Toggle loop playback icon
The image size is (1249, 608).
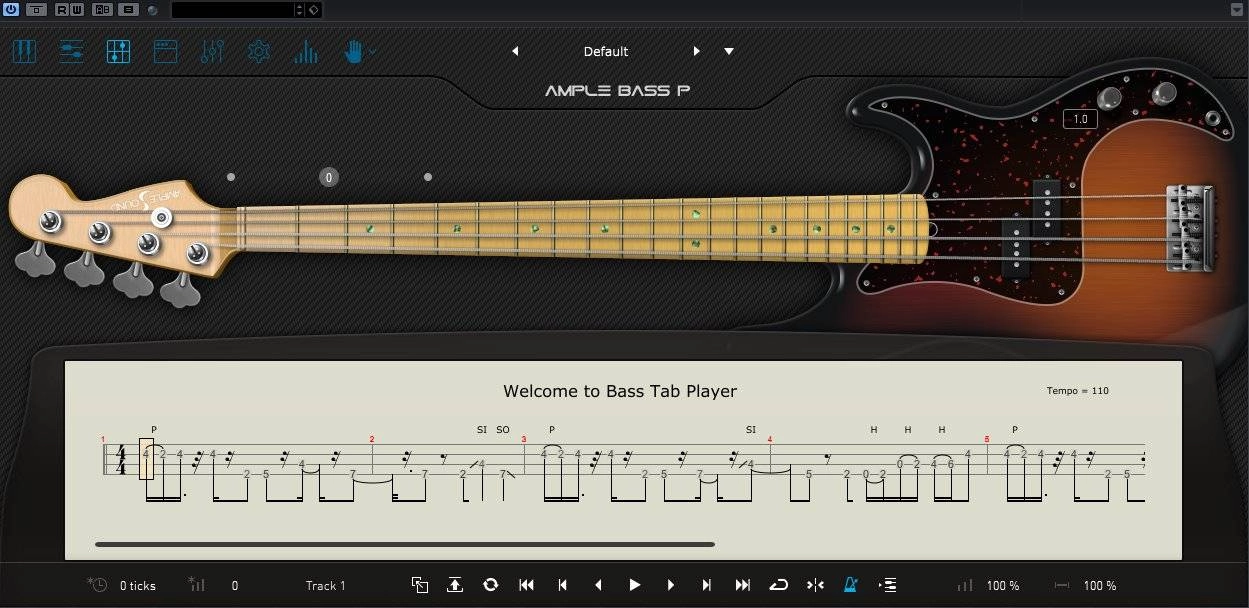(779, 585)
